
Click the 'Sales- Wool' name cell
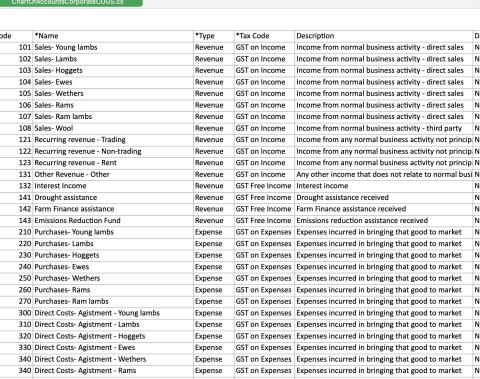tap(113, 128)
